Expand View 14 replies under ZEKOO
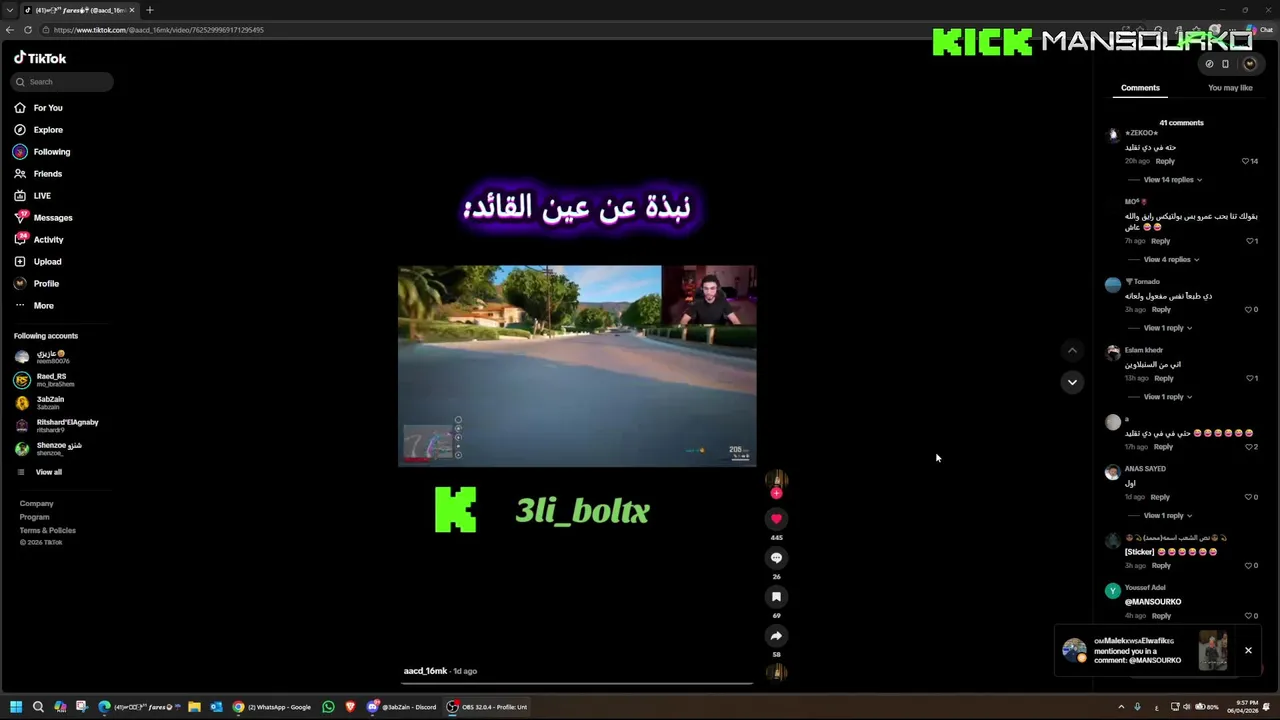The image size is (1280, 720). pos(1172,180)
